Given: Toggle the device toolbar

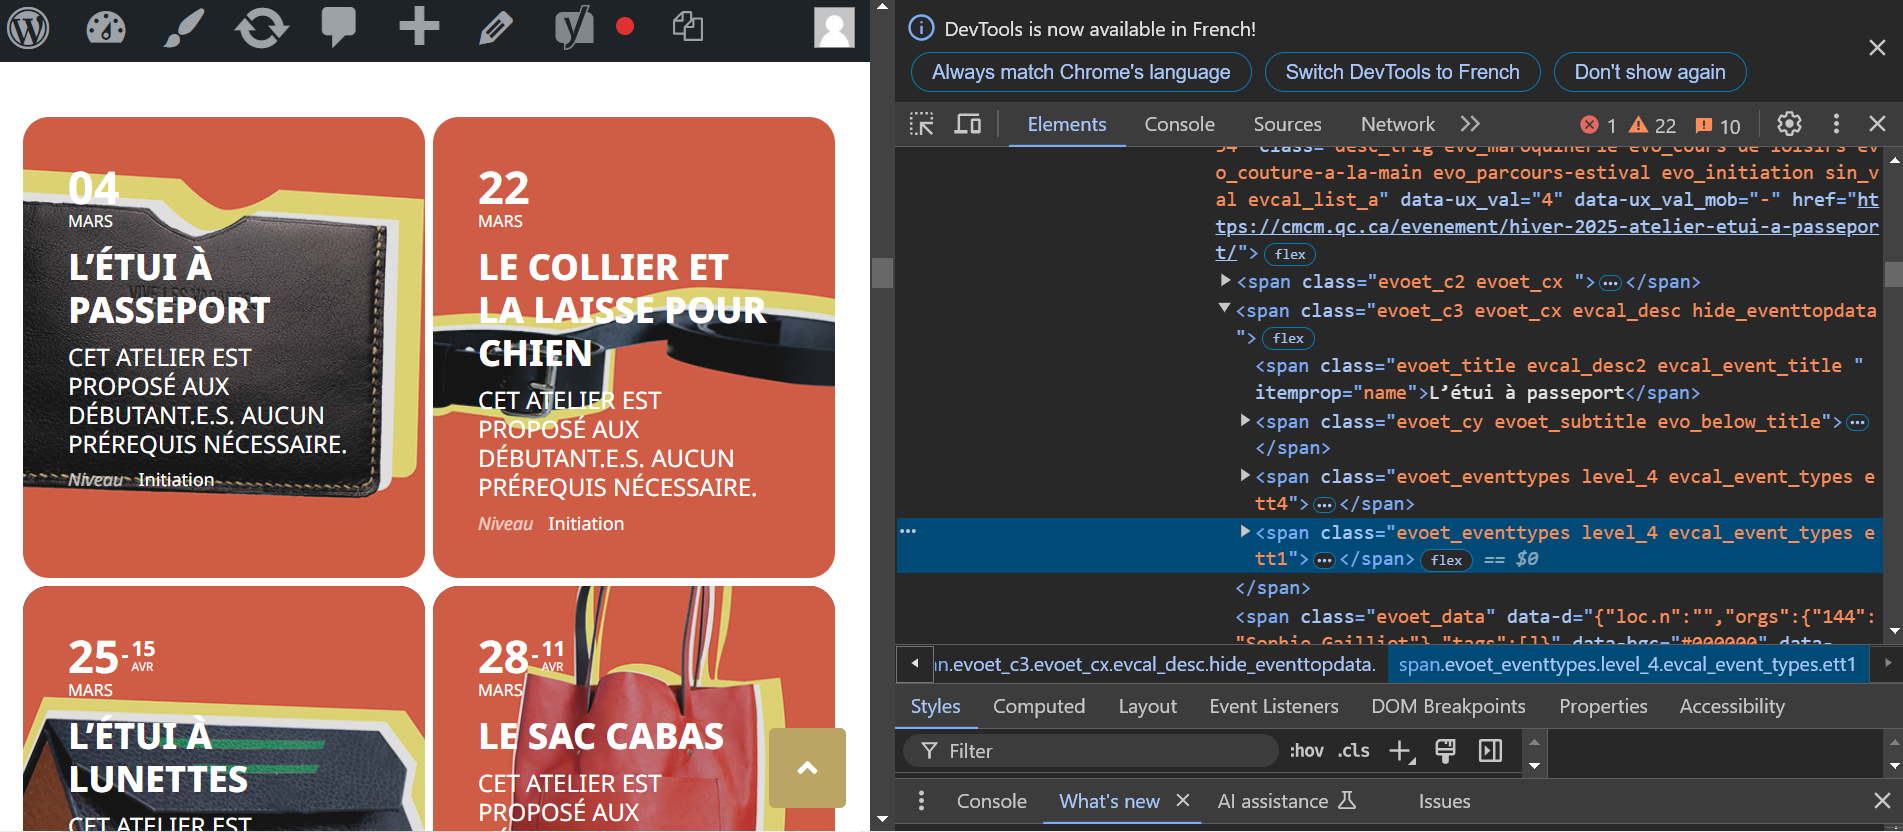Looking at the screenshot, I should [x=967, y=124].
